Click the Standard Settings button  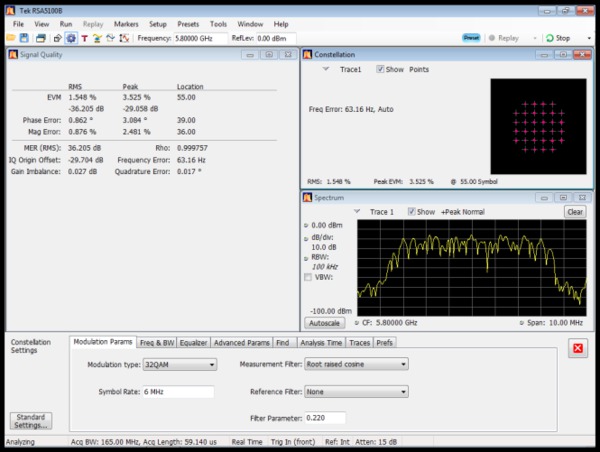(x=30, y=419)
